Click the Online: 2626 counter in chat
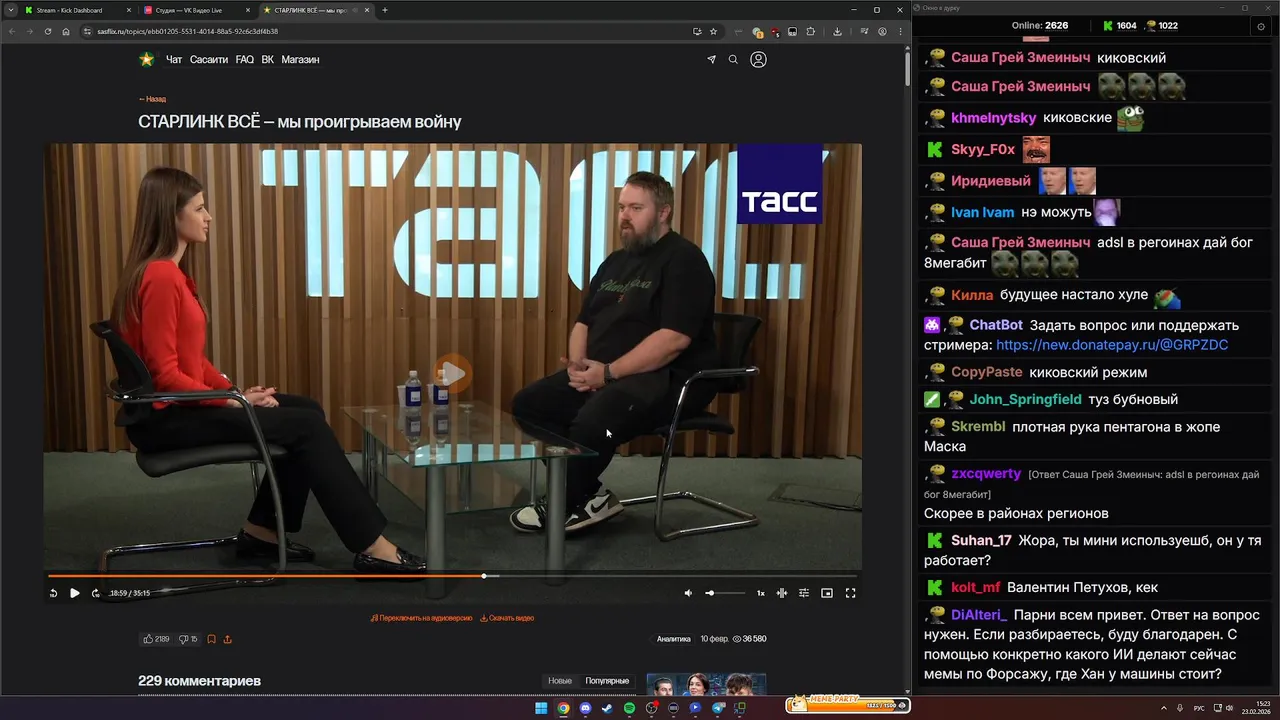This screenshot has width=1280, height=720. [x=1040, y=26]
